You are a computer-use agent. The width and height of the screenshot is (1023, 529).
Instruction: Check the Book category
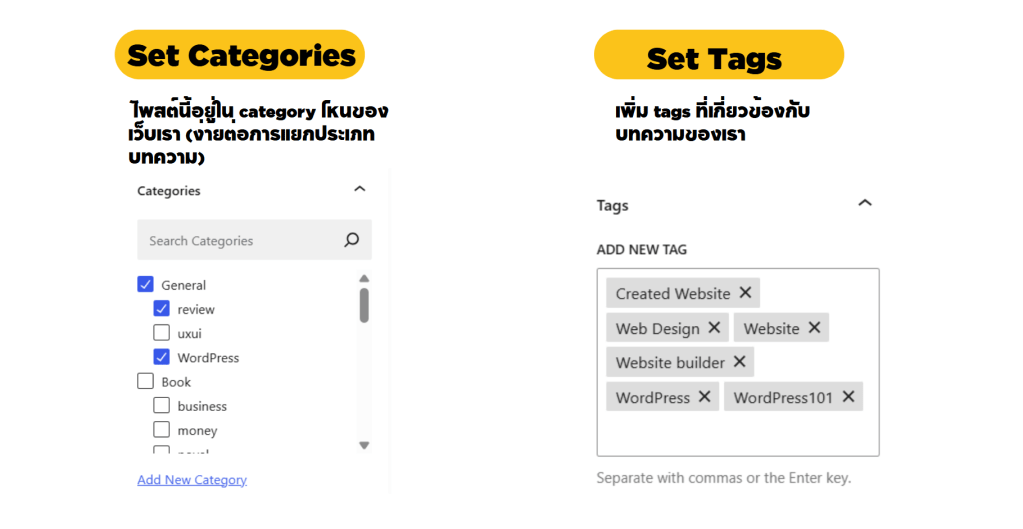click(145, 382)
